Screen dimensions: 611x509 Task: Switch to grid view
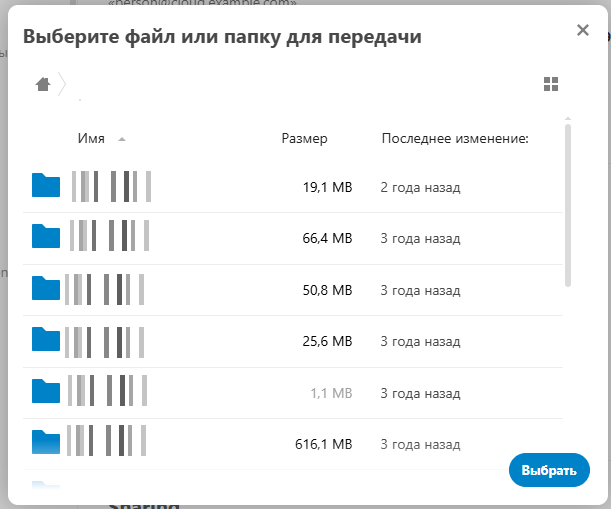[x=550, y=85]
